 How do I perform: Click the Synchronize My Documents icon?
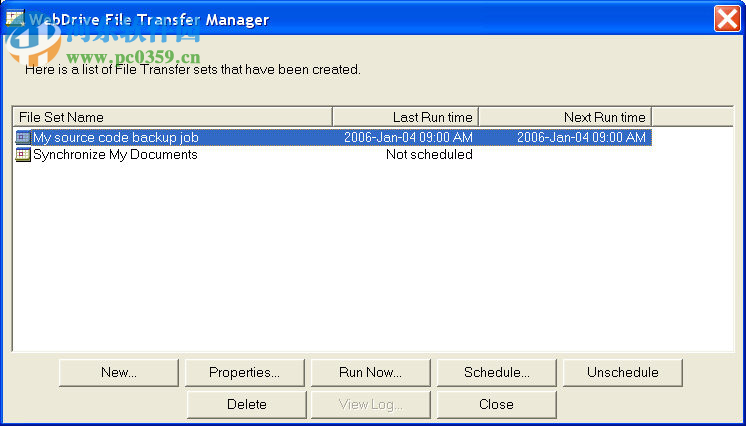23,155
